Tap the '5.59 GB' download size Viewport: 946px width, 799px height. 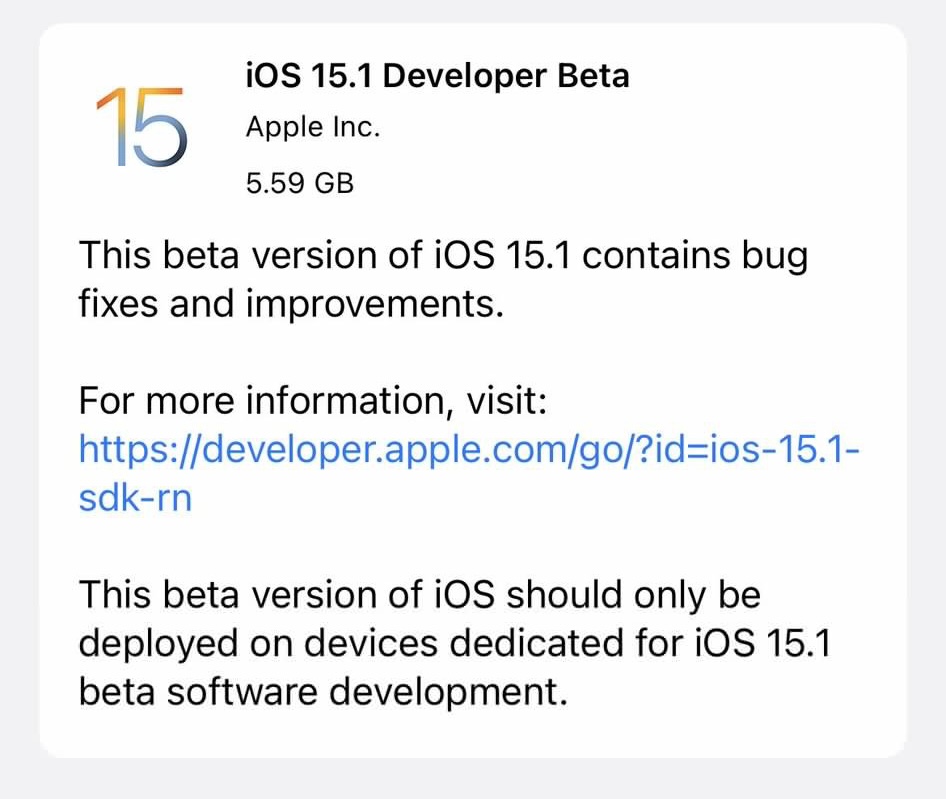(x=300, y=183)
